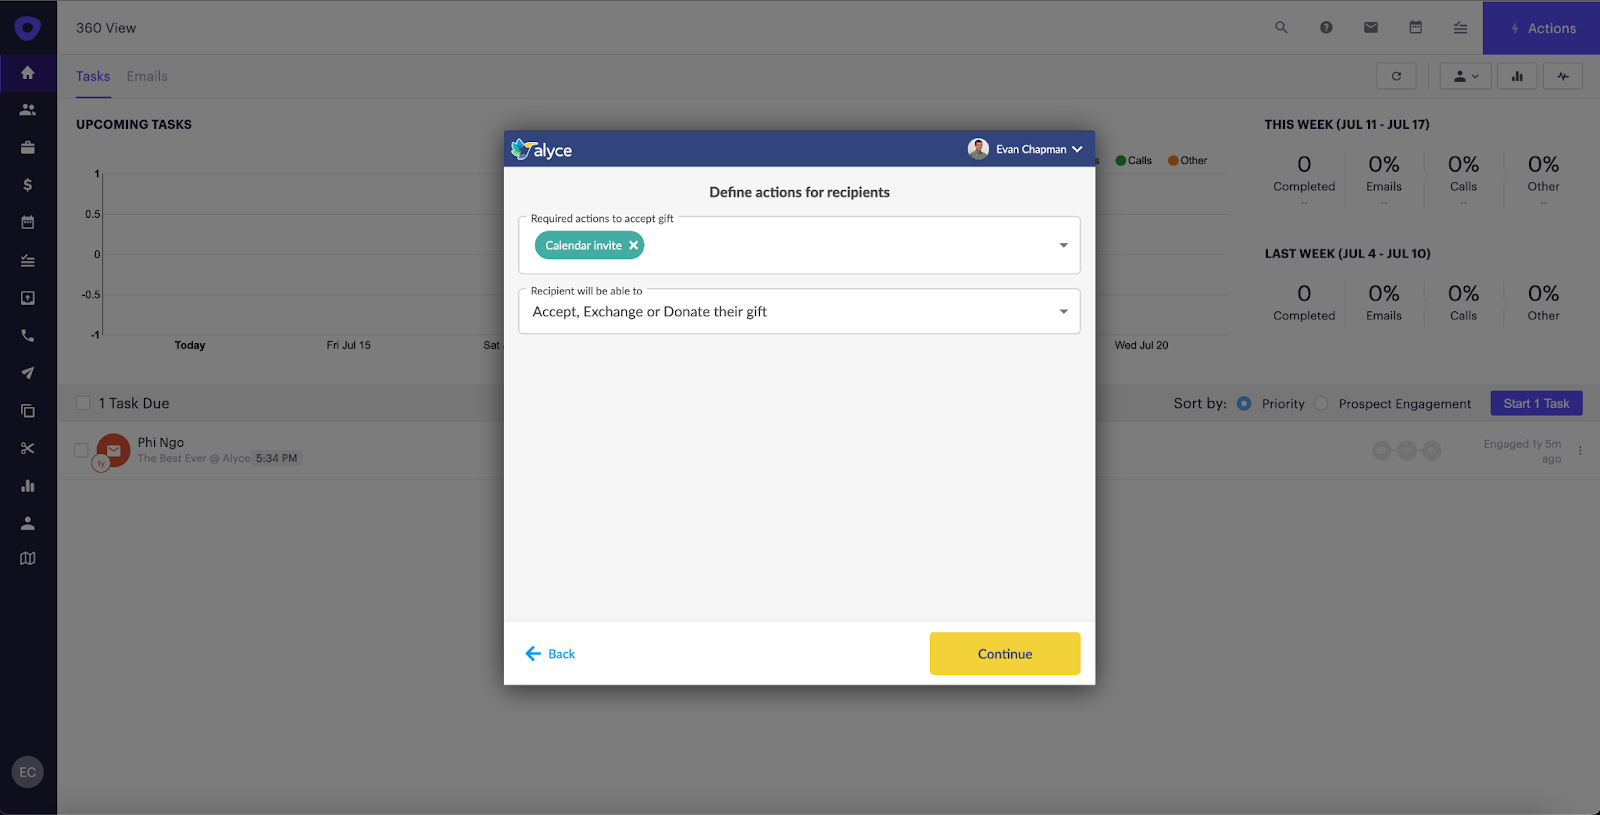This screenshot has width=1600, height=815.
Task: Open the dollar opportunities icon in sidebar
Action: click(28, 185)
